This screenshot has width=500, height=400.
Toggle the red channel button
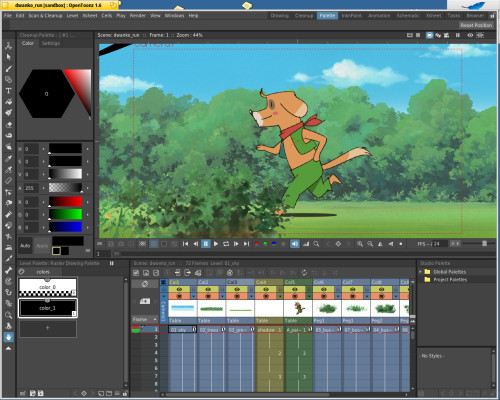click(257, 244)
